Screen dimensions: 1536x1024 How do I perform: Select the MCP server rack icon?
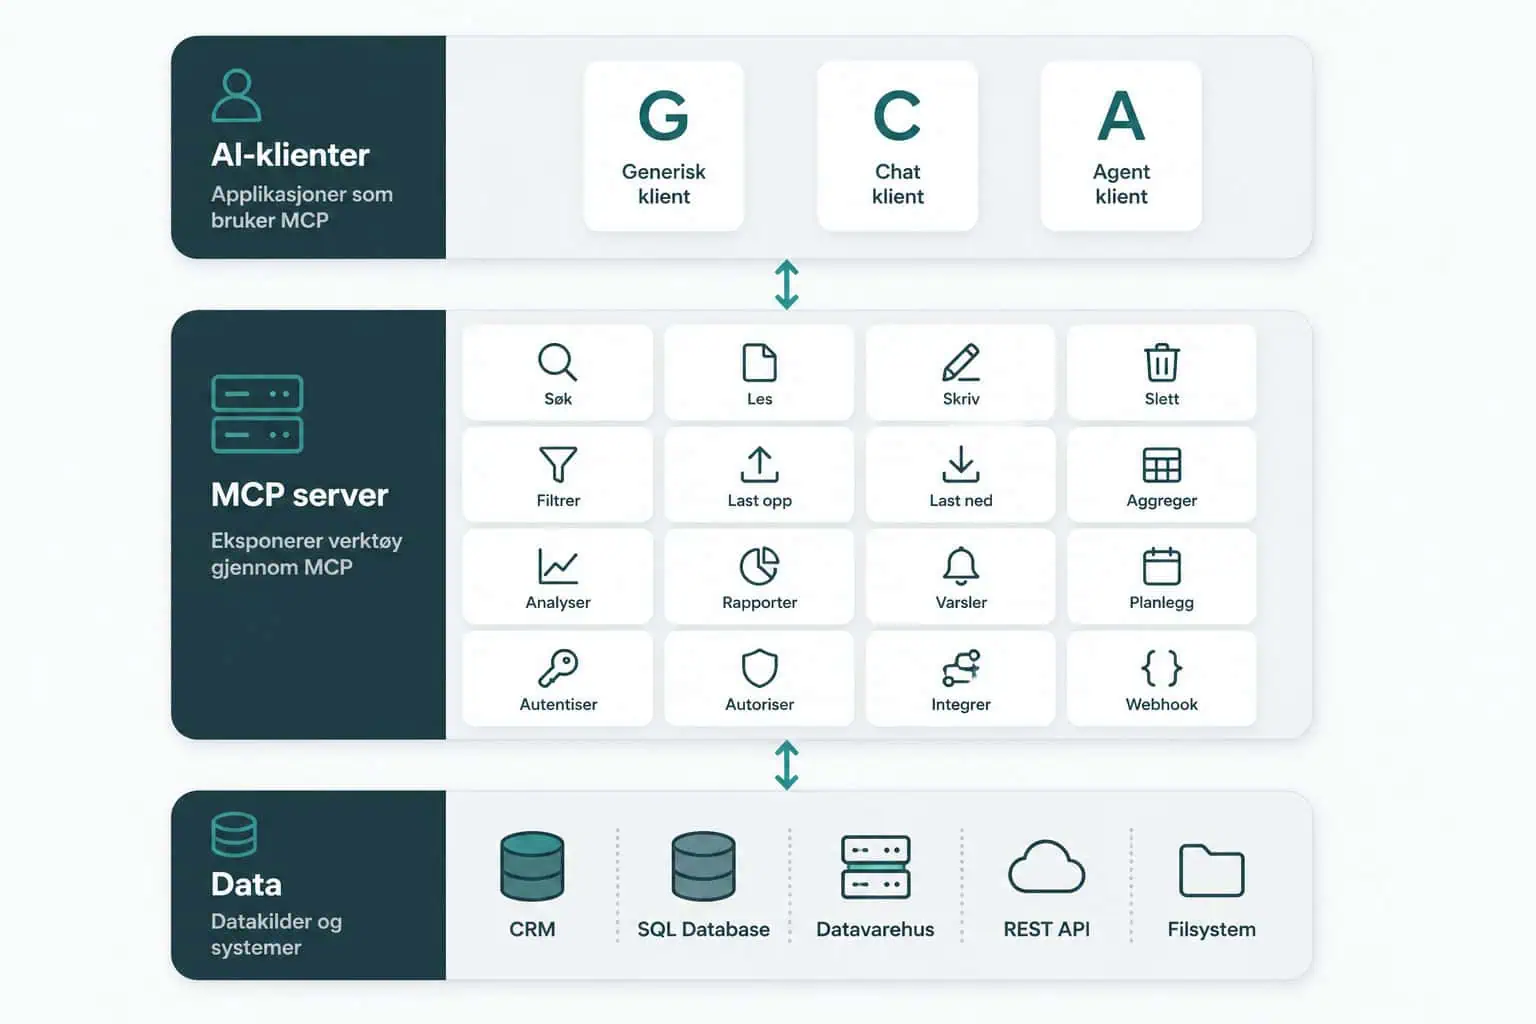257,414
